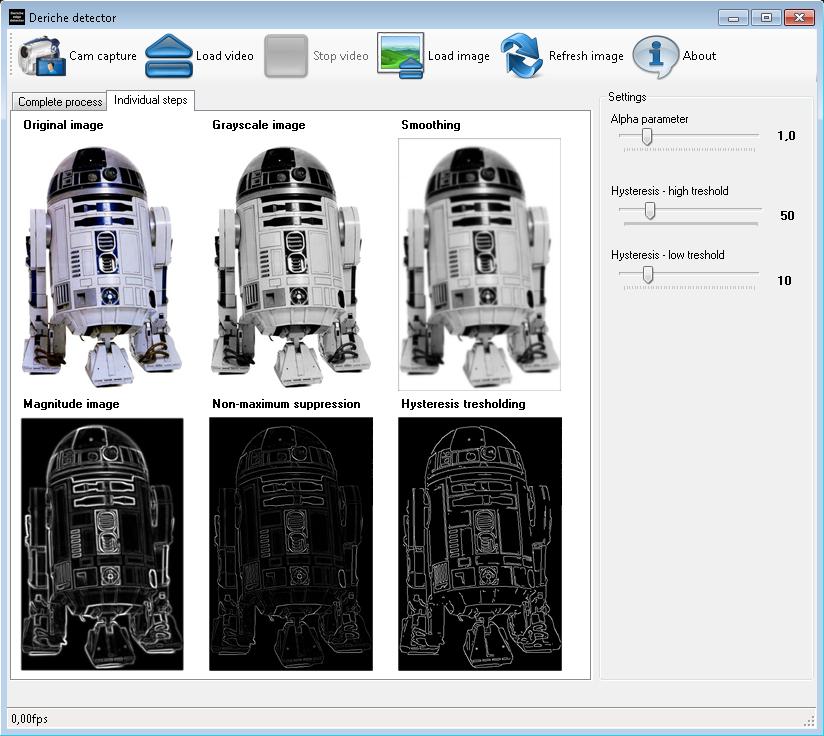Click the Grayscale image heading
This screenshot has width=824, height=736.
coord(259,125)
